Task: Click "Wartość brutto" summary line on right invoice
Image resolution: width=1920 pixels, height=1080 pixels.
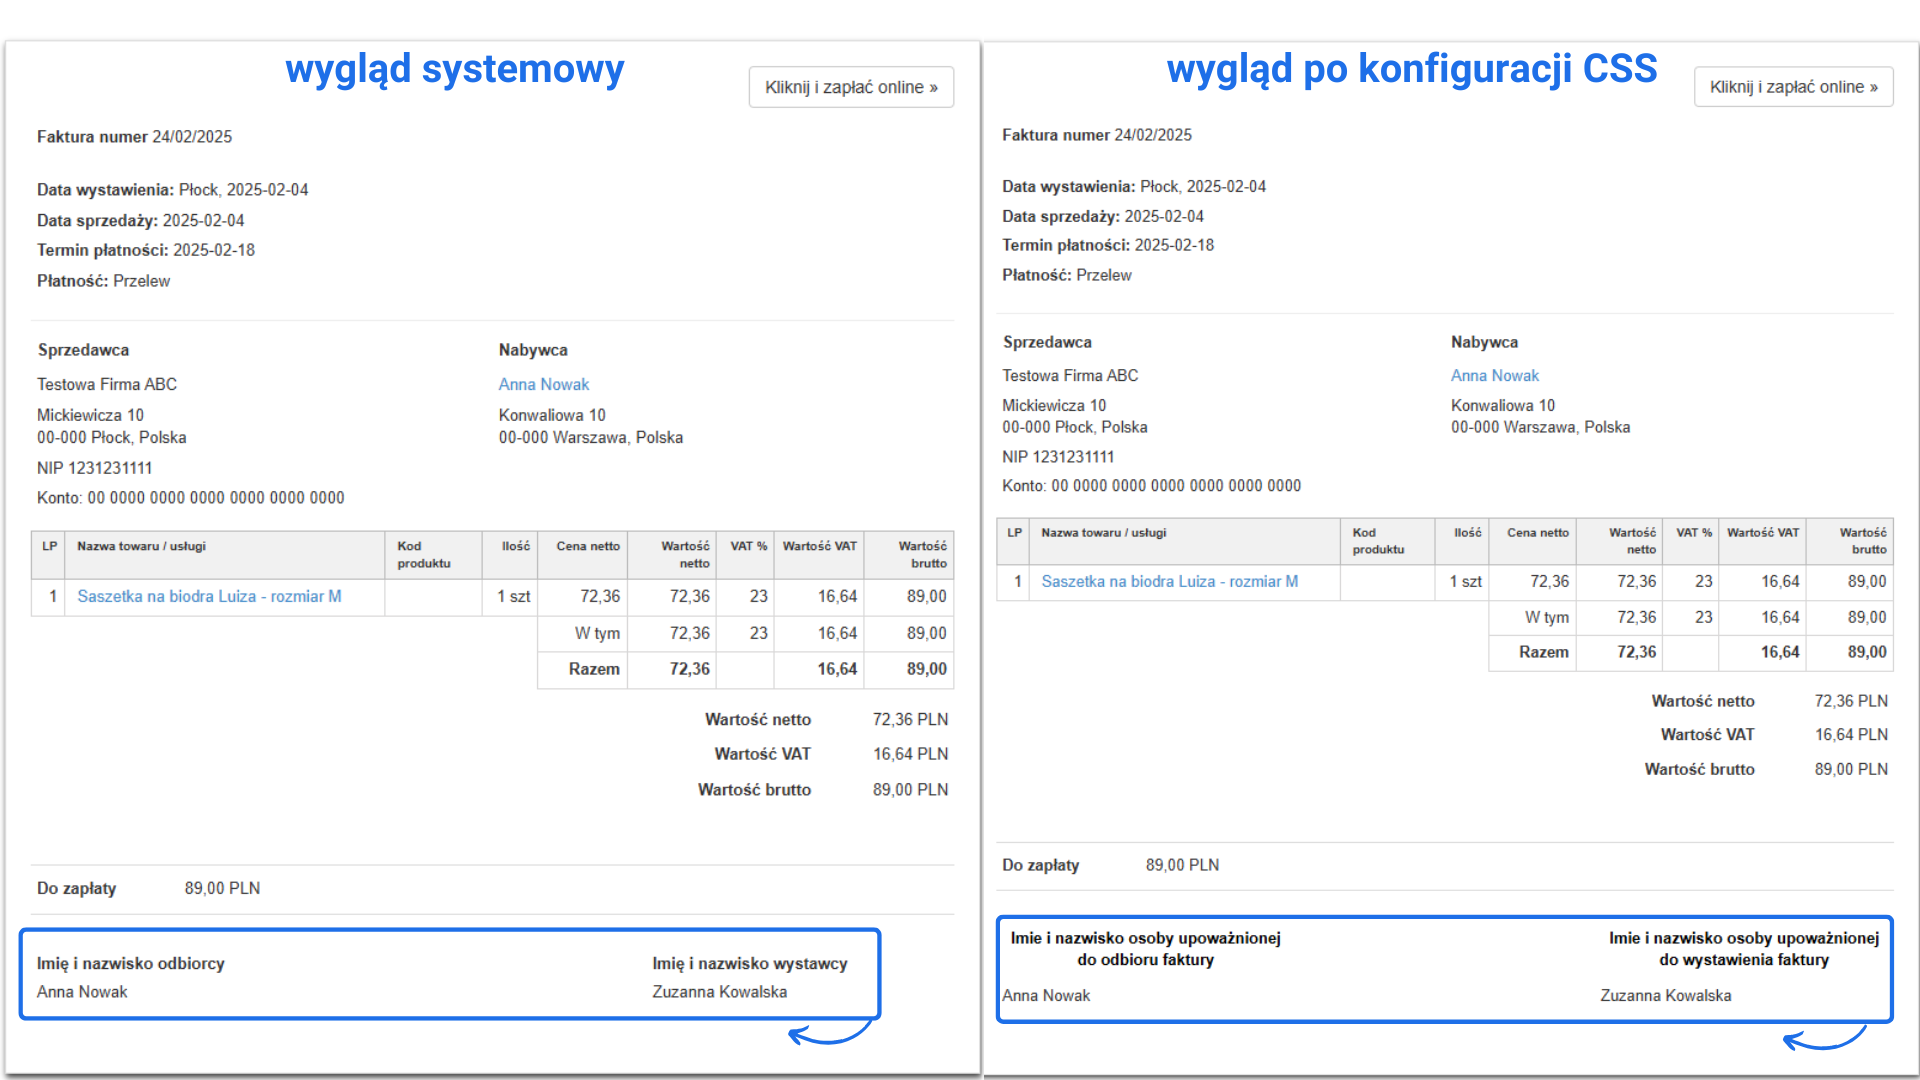Action: (1700, 768)
